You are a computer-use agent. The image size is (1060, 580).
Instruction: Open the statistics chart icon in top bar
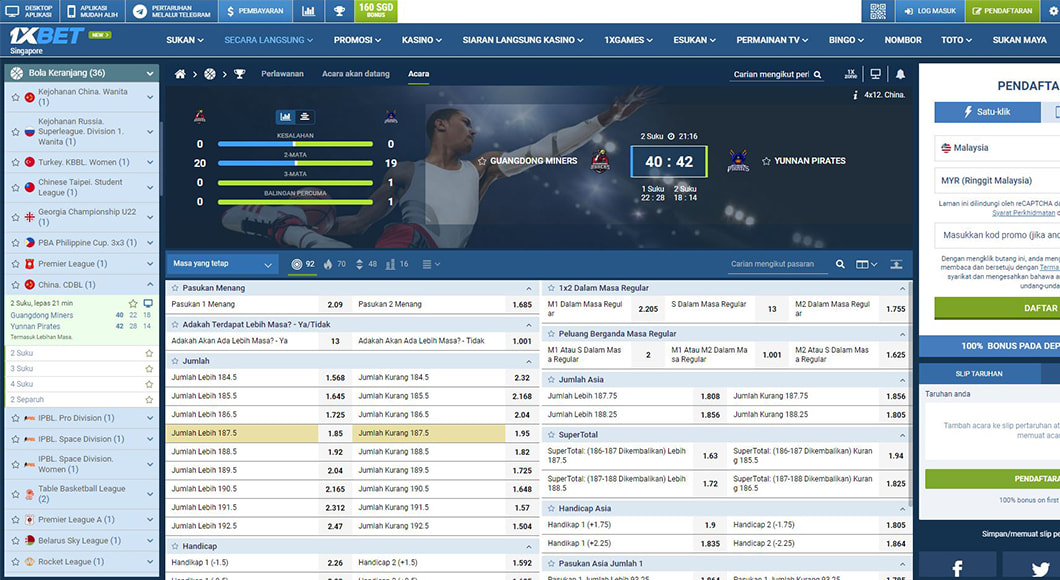coord(308,11)
